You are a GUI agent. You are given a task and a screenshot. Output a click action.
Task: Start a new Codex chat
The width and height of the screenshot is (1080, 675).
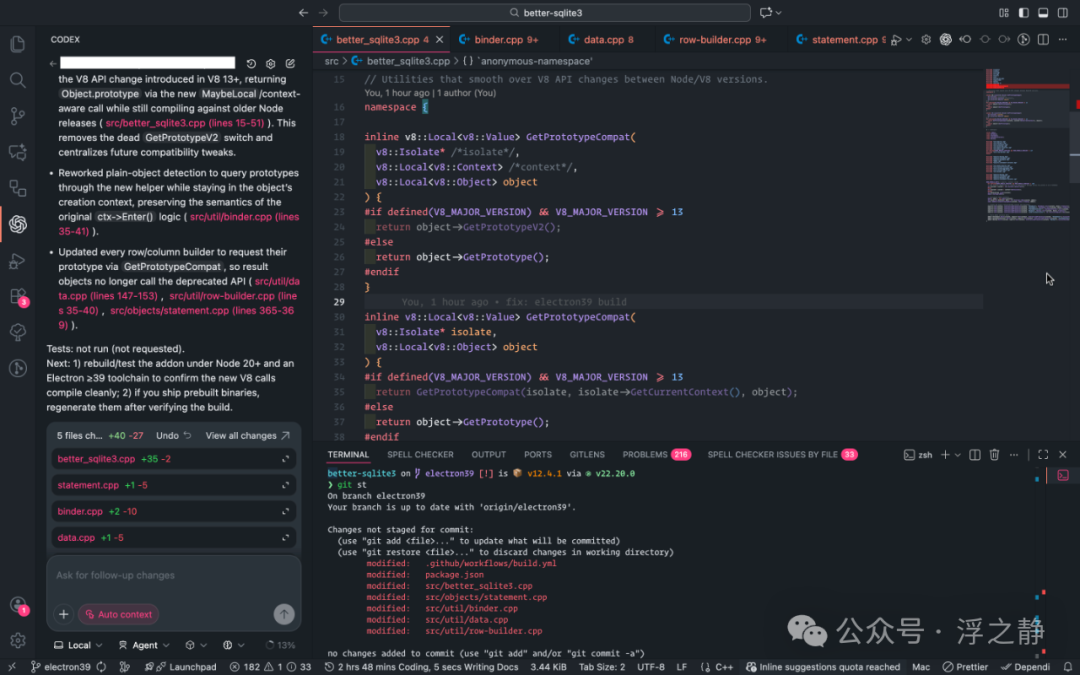click(x=291, y=63)
